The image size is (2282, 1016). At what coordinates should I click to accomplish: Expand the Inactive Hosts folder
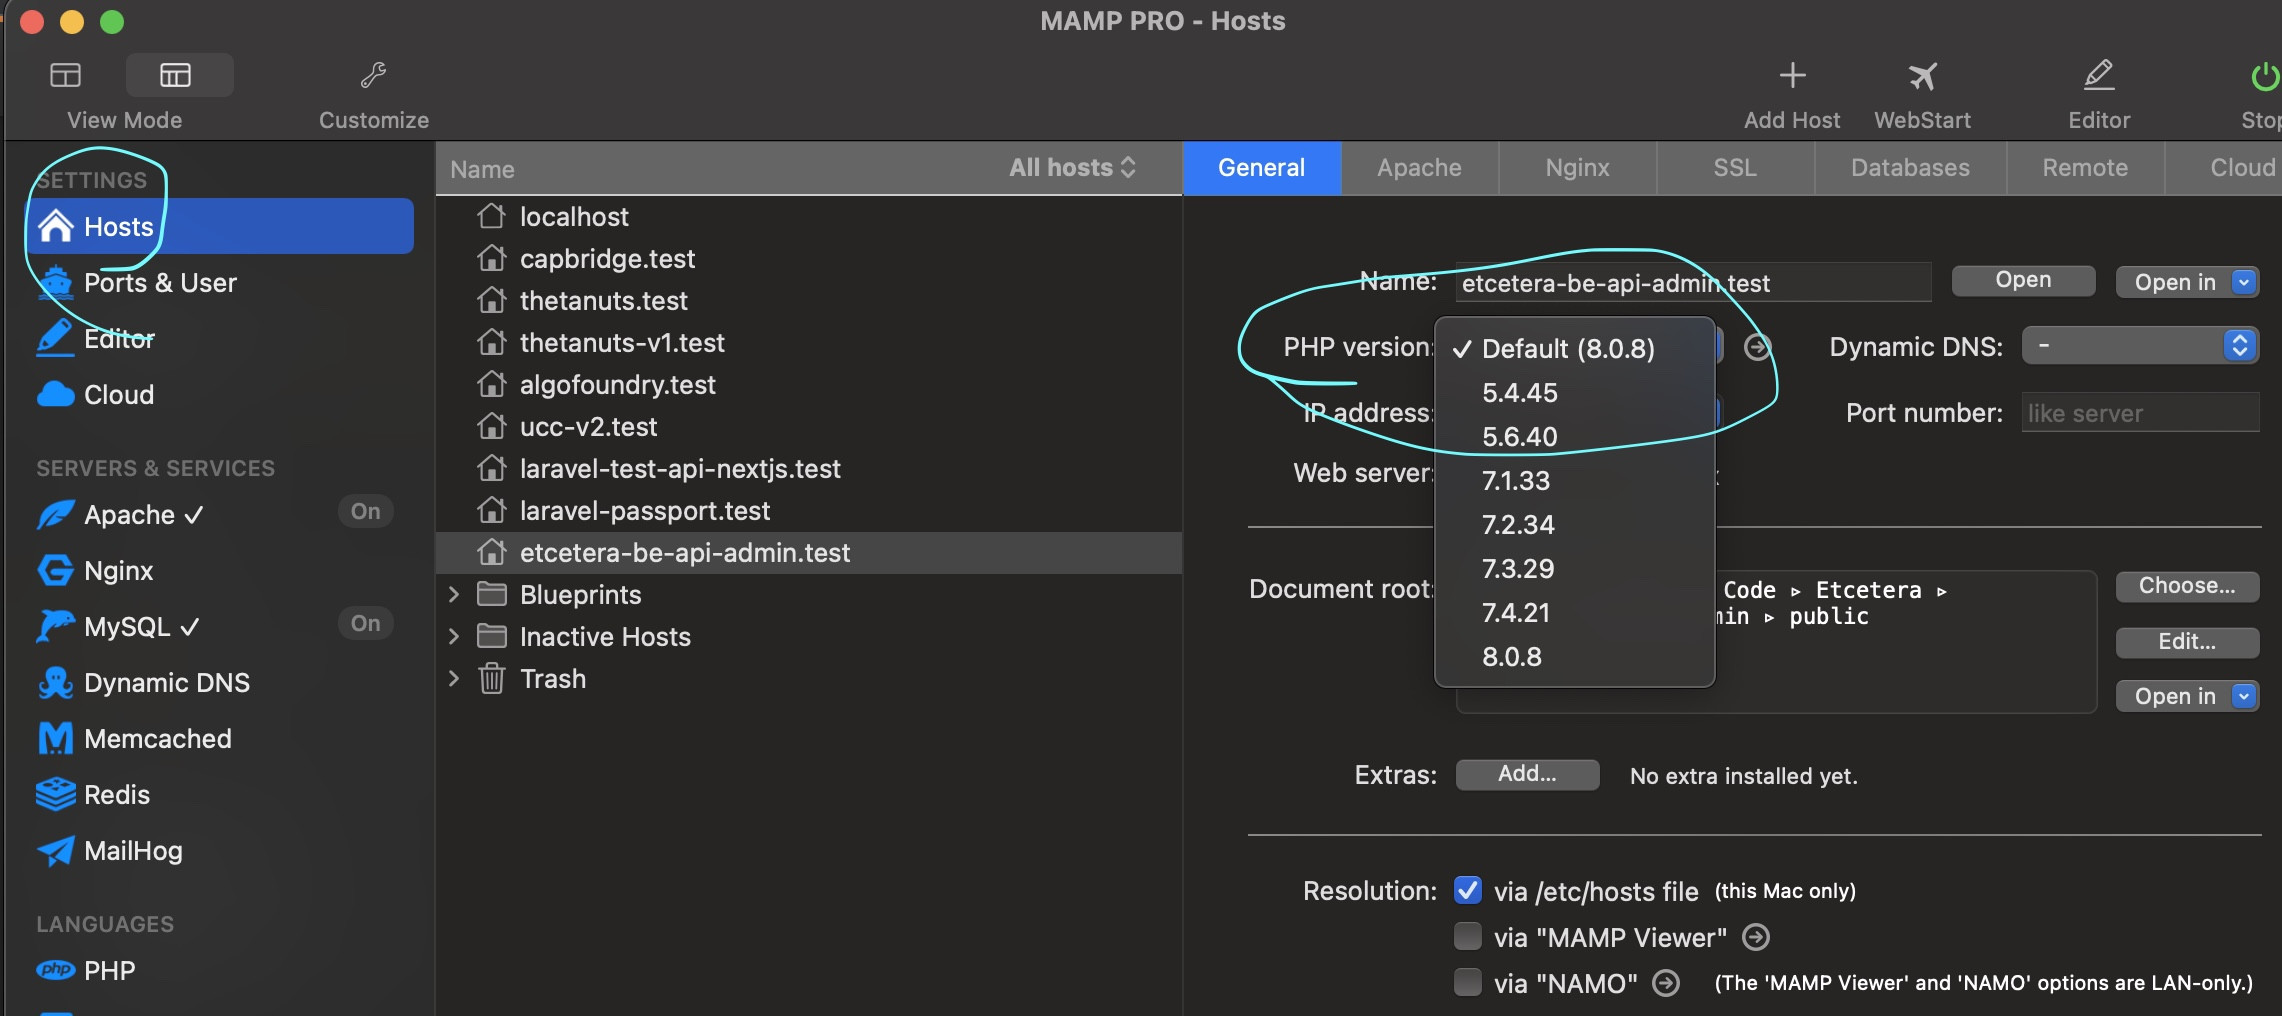coord(454,637)
